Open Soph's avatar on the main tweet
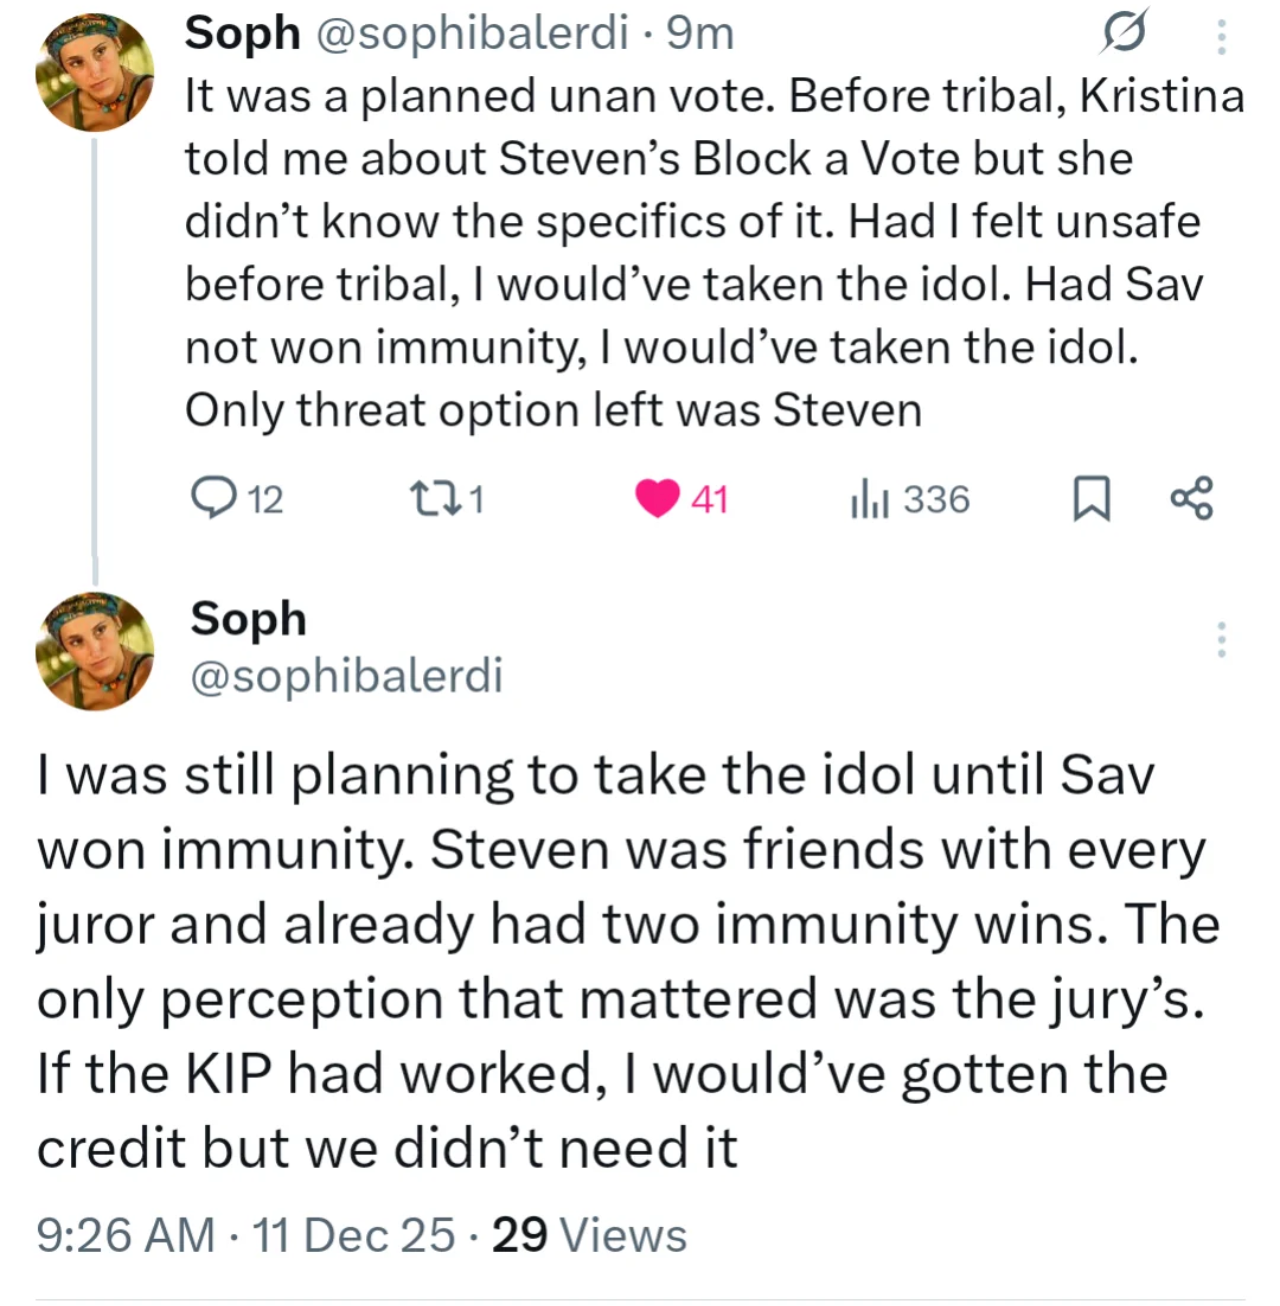1280x1306 pixels. coord(95,651)
